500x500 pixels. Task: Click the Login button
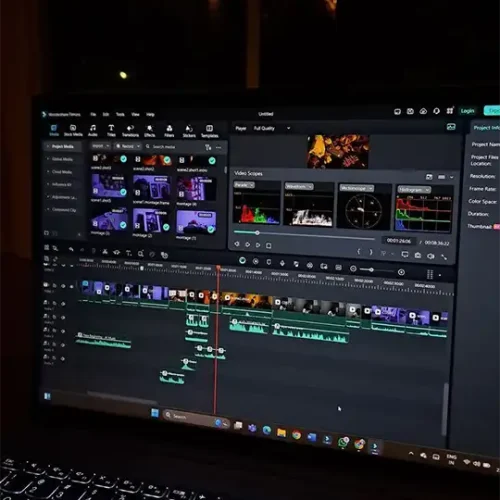point(467,111)
